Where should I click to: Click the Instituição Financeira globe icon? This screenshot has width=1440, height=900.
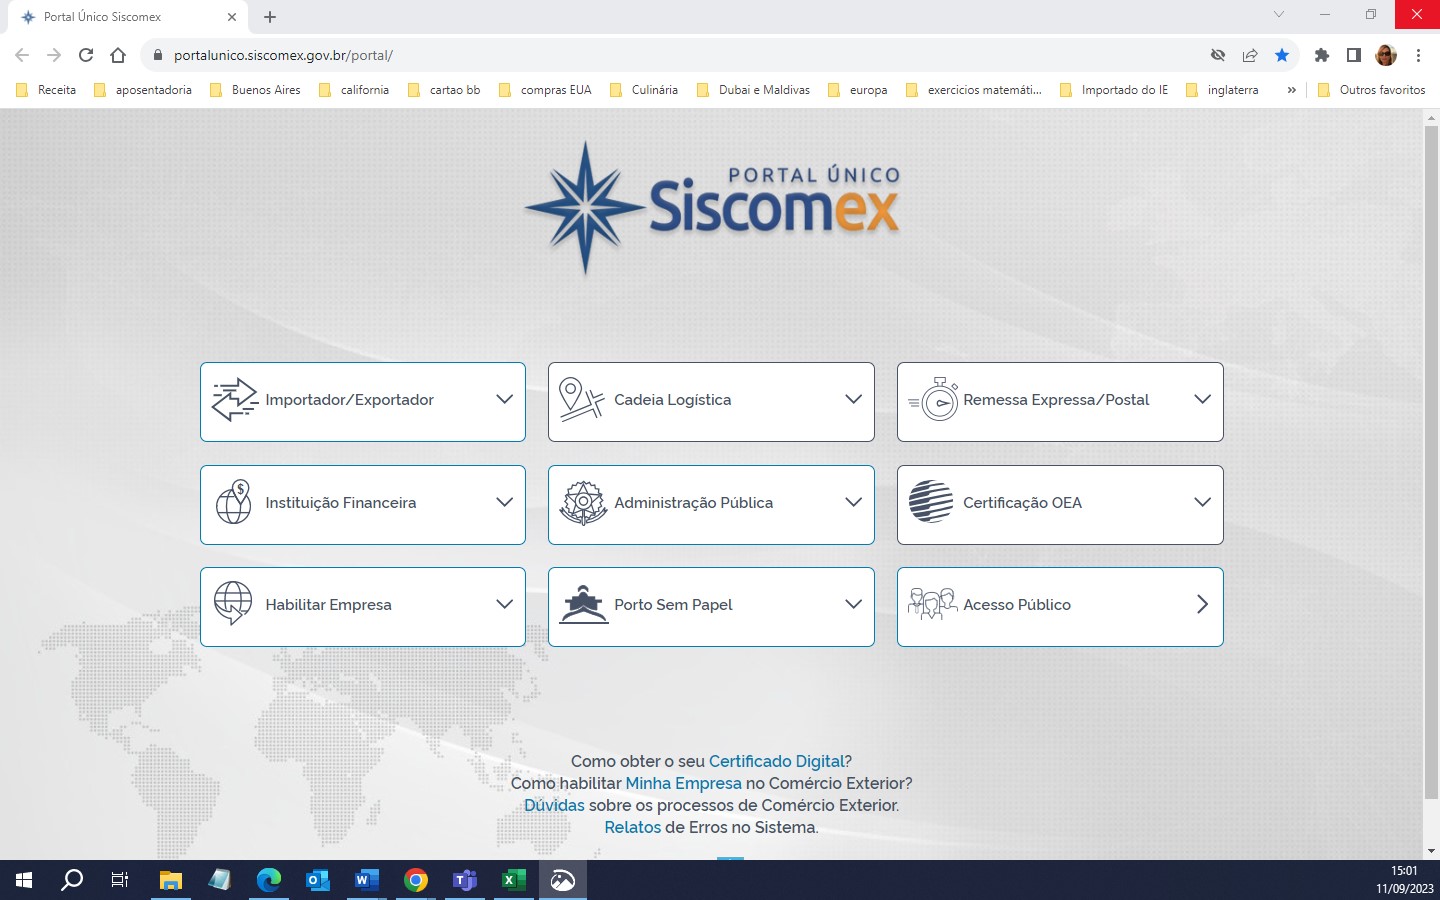point(234,502)
